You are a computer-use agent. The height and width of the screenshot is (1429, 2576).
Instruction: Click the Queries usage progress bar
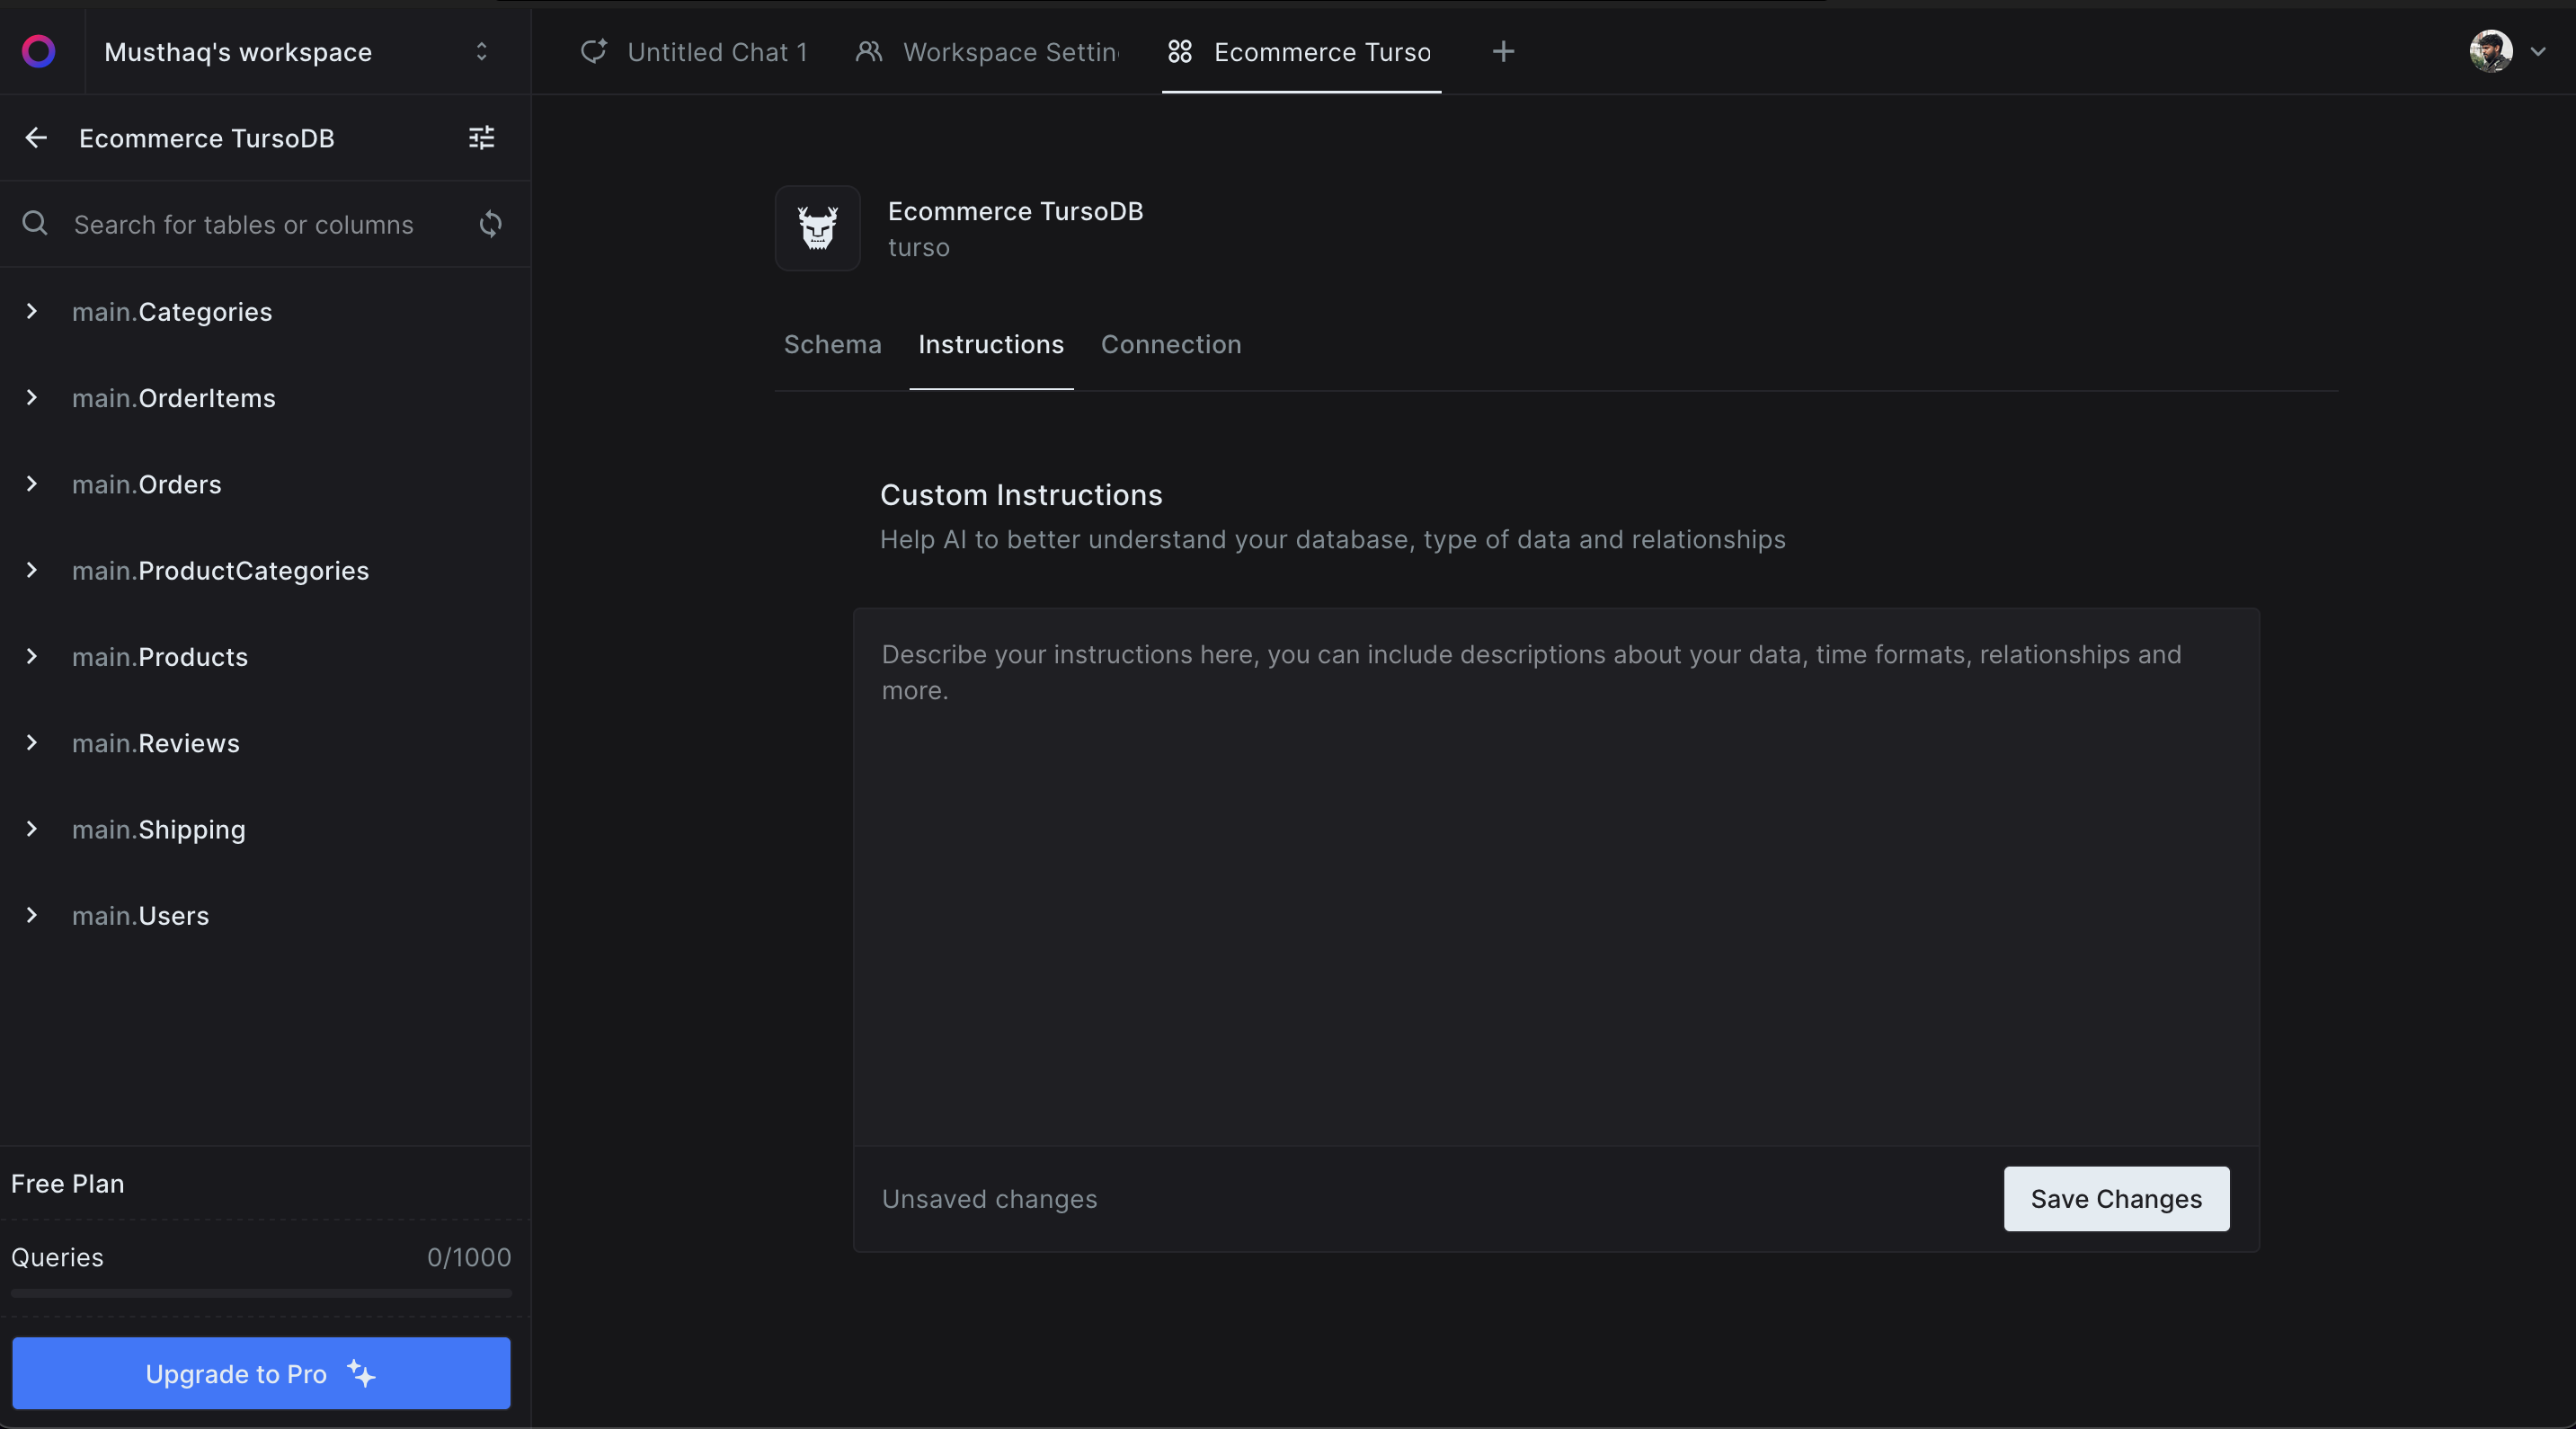click(261, 1293)
